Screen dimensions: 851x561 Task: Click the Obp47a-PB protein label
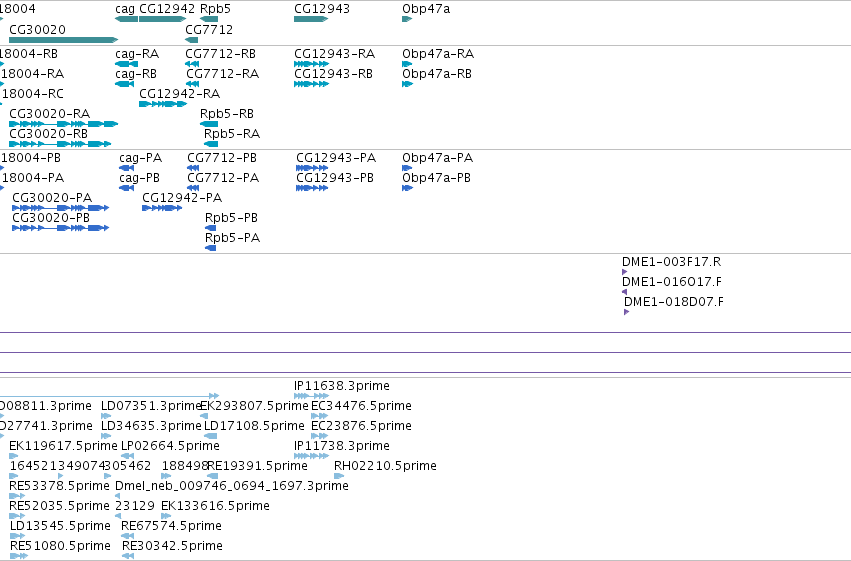pos(436,178)
